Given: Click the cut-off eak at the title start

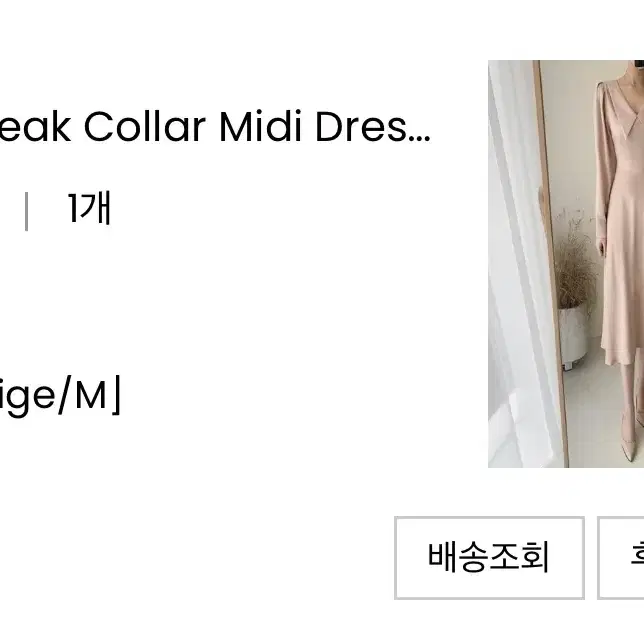Looking at the screenshot, I should 35,127.
